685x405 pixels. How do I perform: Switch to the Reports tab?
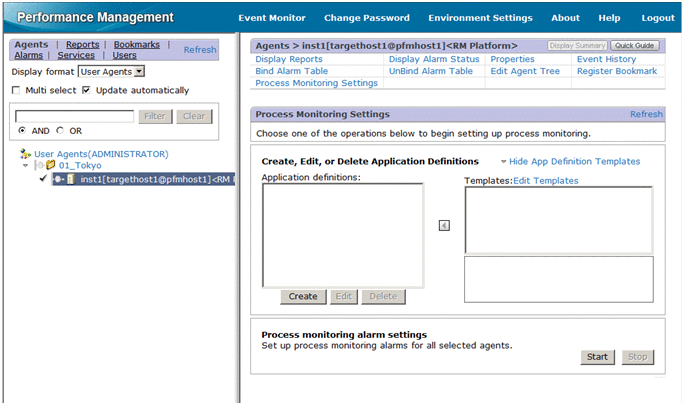[x=82, y=45]
